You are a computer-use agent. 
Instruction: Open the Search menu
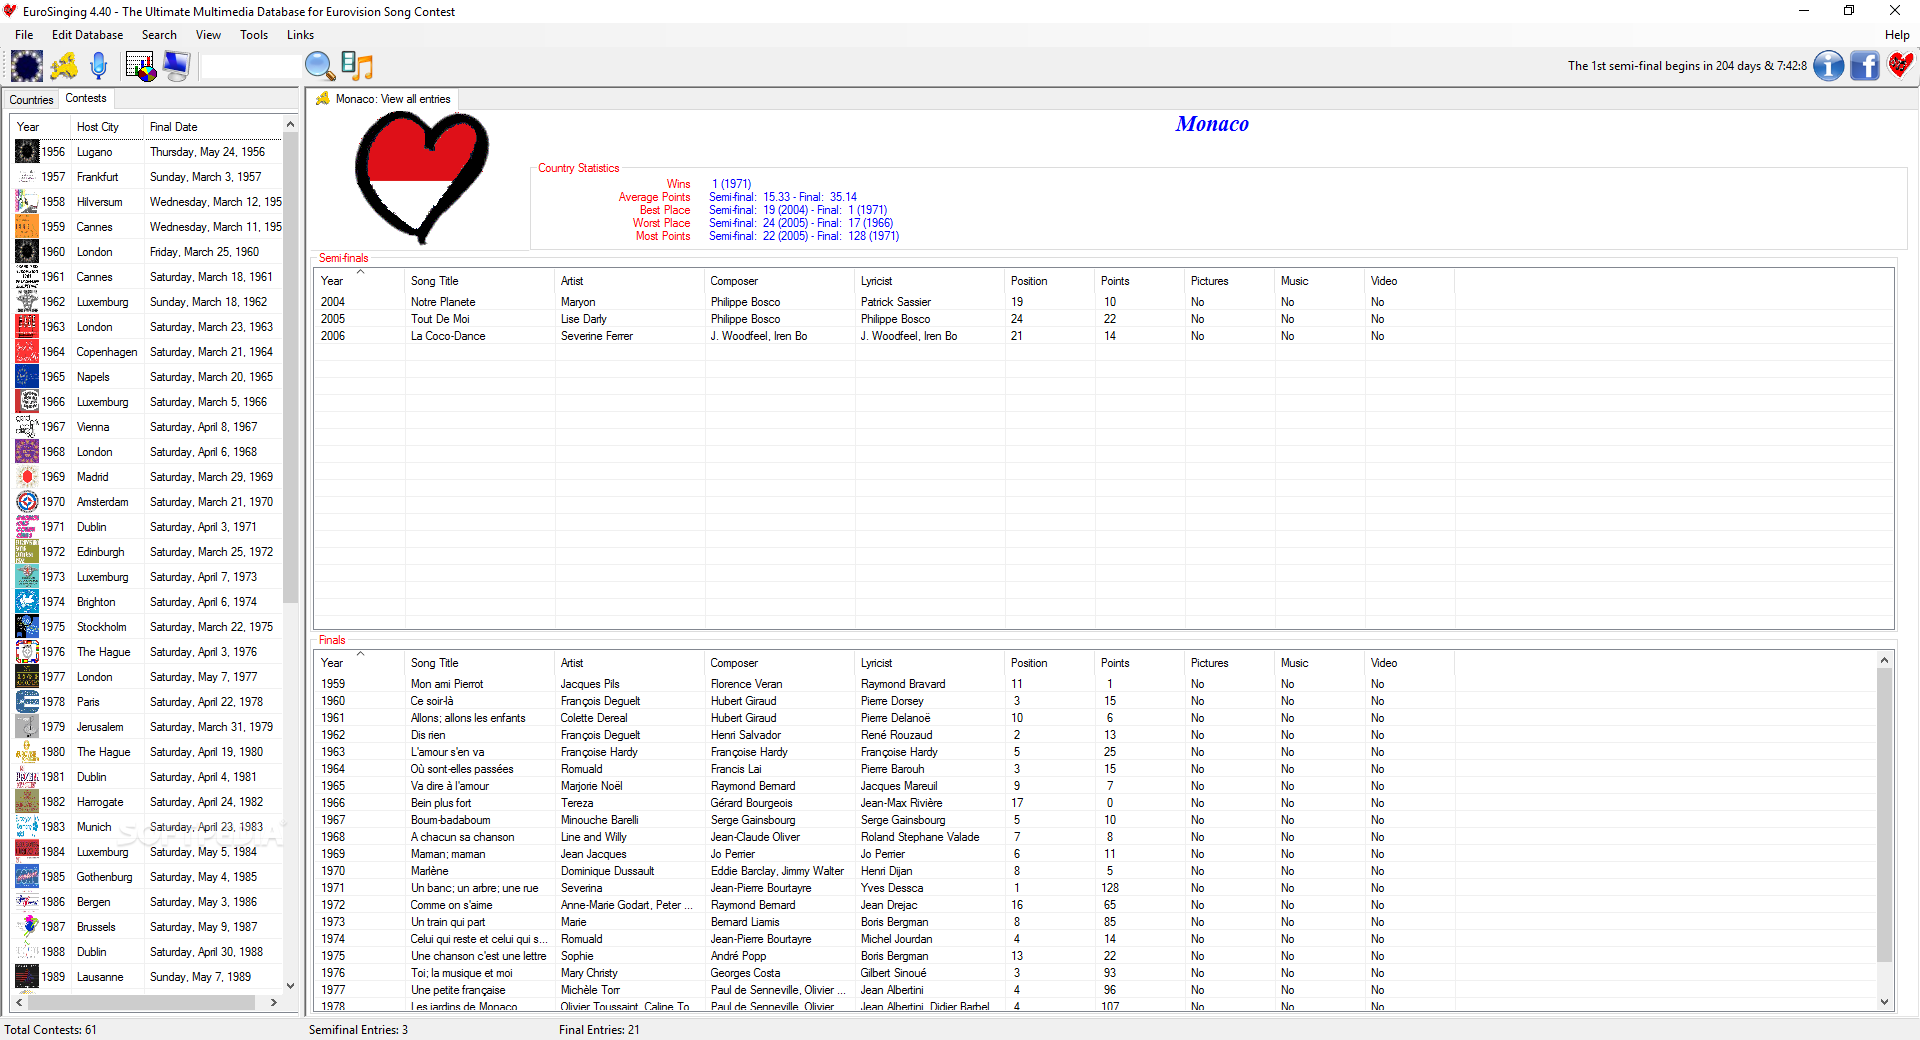coord(159,35)
